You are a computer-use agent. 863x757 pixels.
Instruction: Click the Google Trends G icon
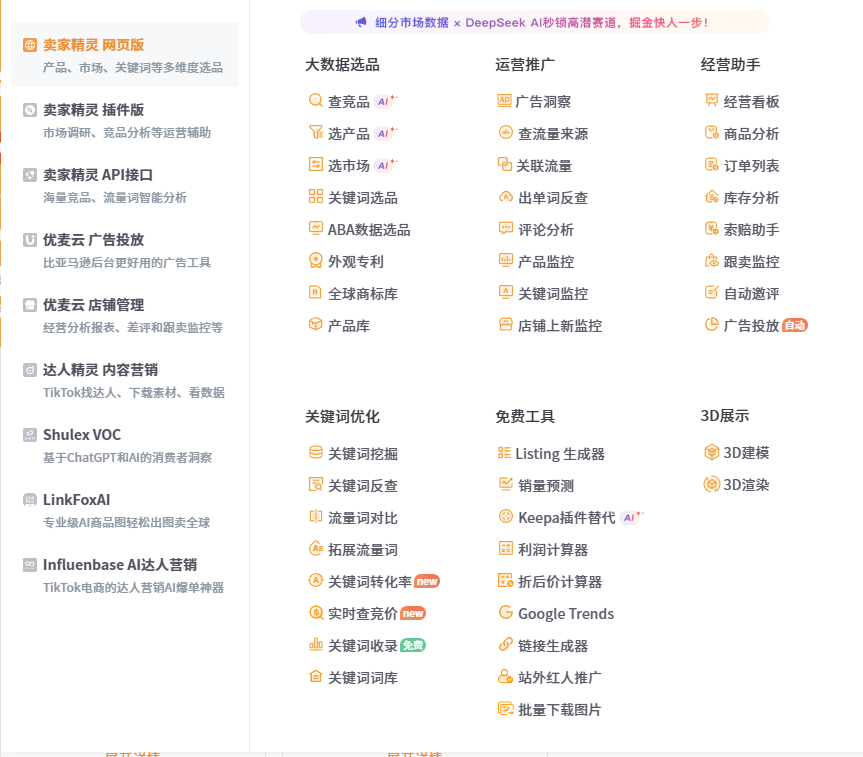(x=505, y=613)
